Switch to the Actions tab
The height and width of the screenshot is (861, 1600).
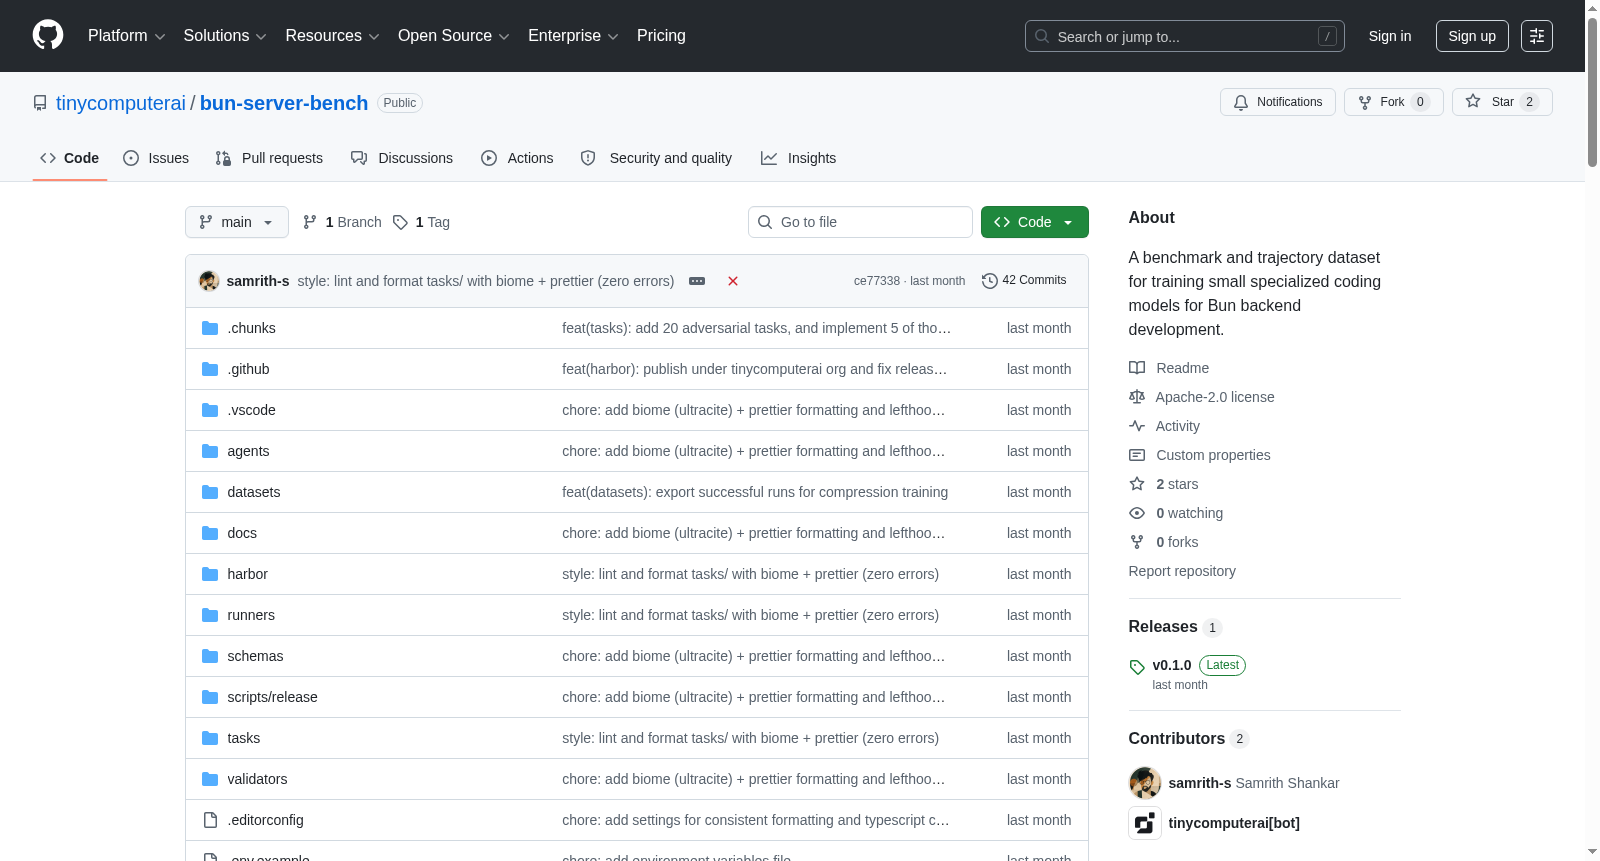[517, 158]
